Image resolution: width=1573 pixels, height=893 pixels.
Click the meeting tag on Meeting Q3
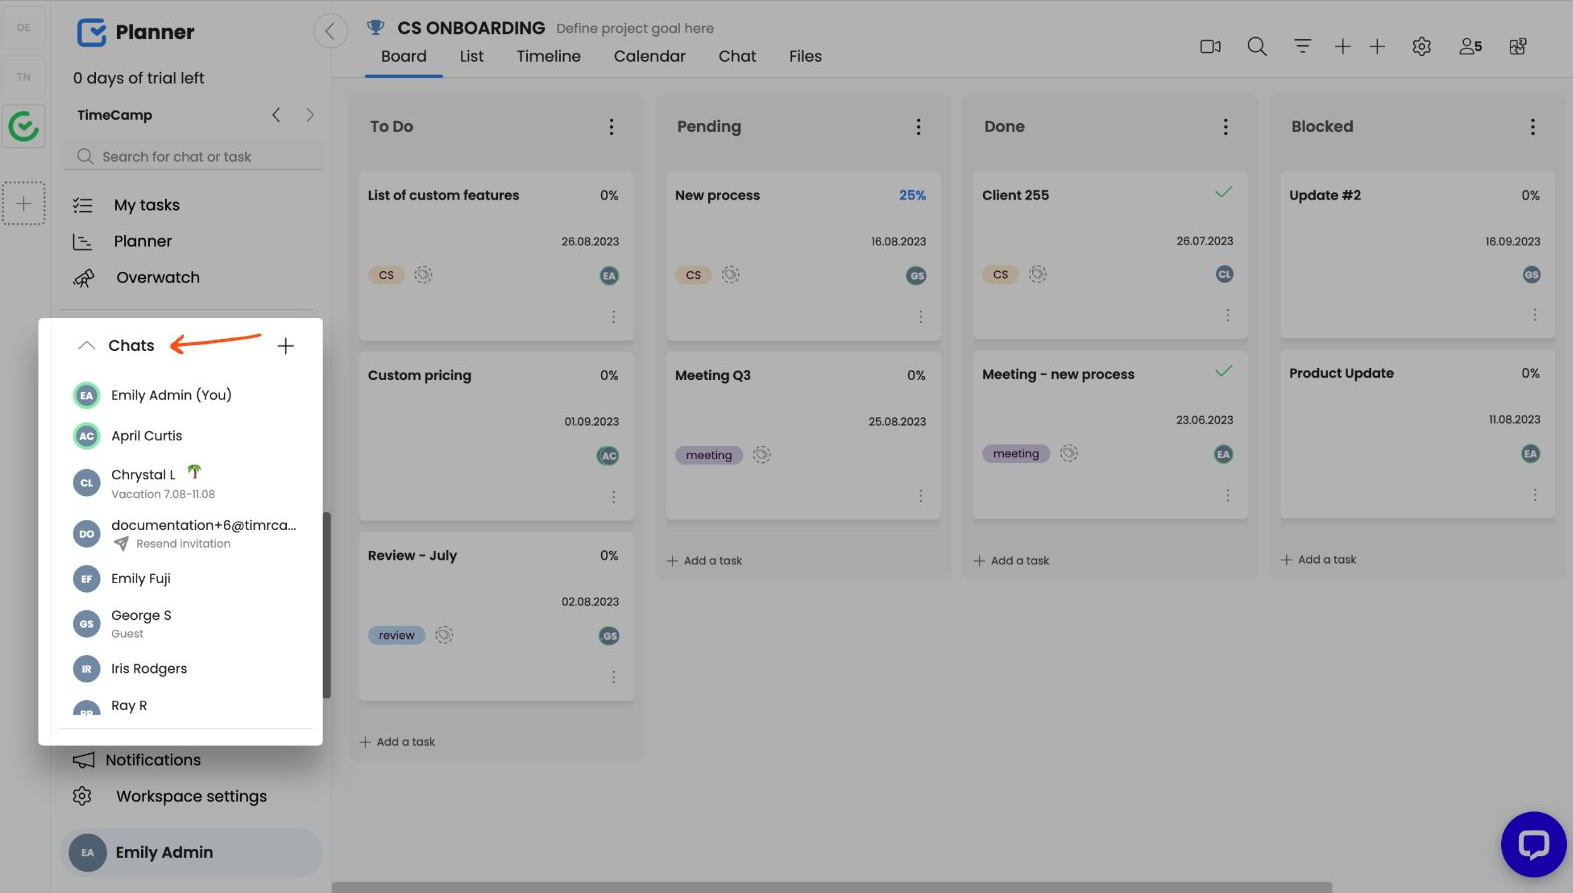point(709,456)
